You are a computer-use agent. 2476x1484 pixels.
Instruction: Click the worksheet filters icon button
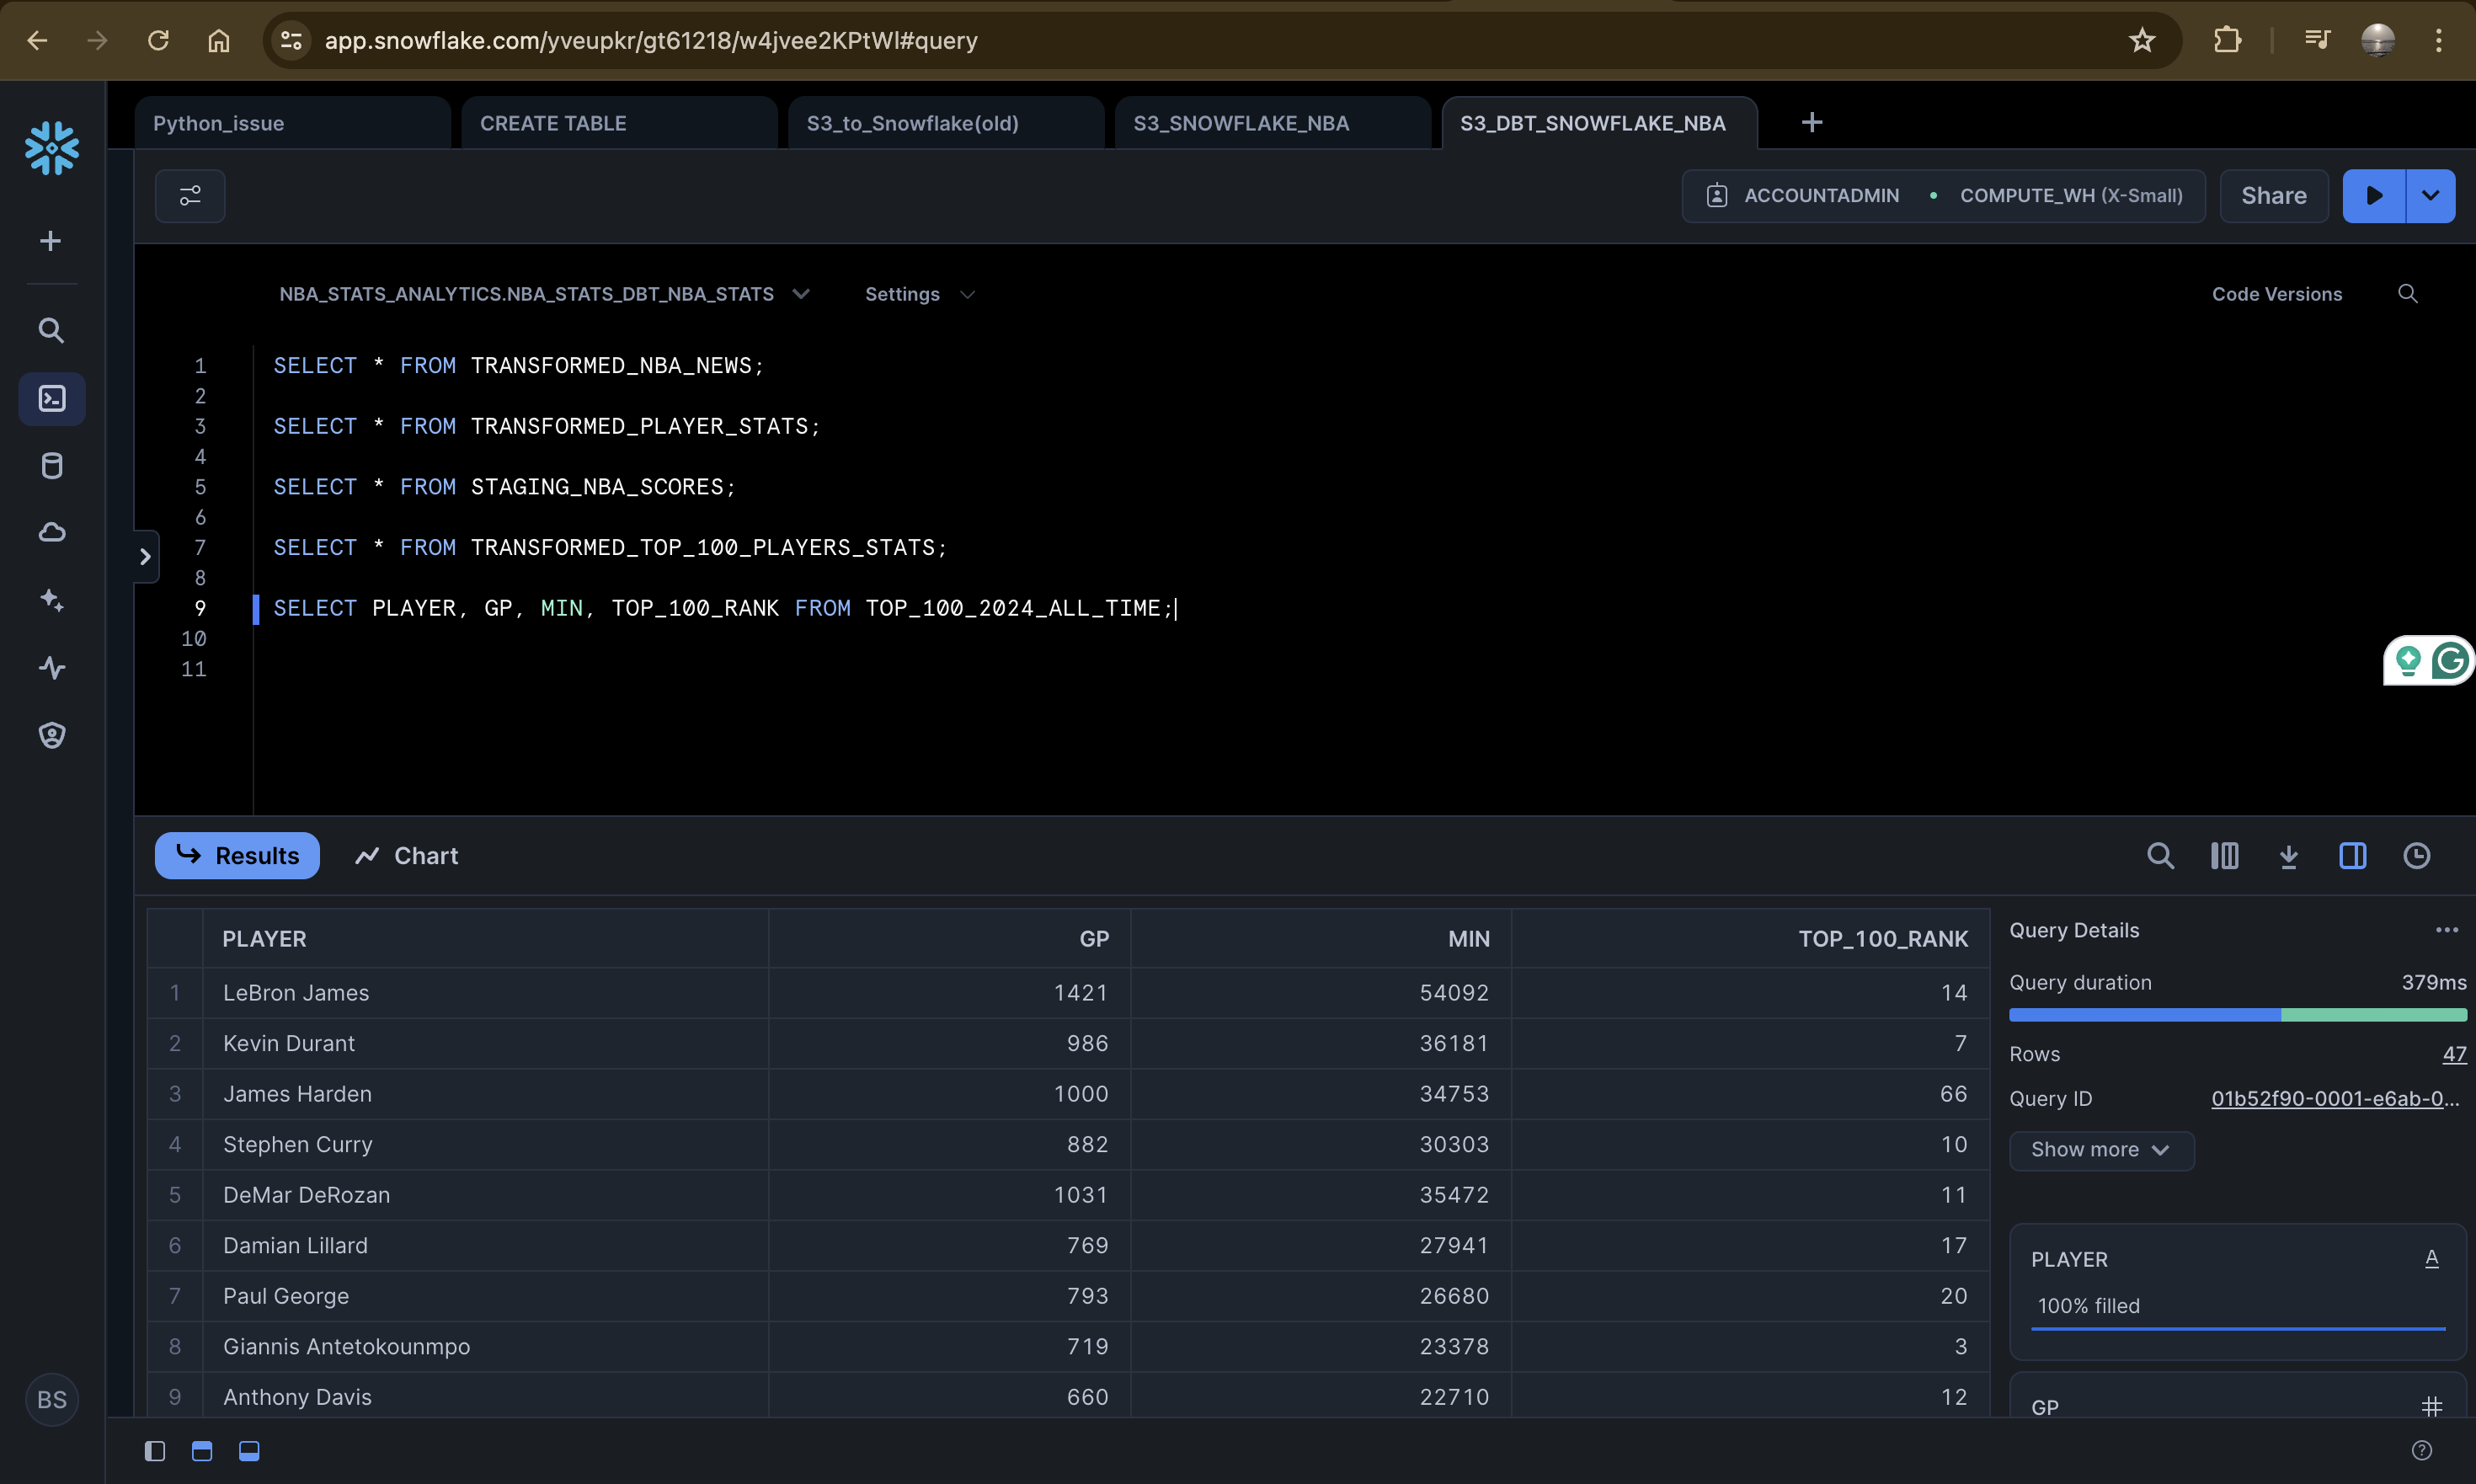tap(190, 196)
